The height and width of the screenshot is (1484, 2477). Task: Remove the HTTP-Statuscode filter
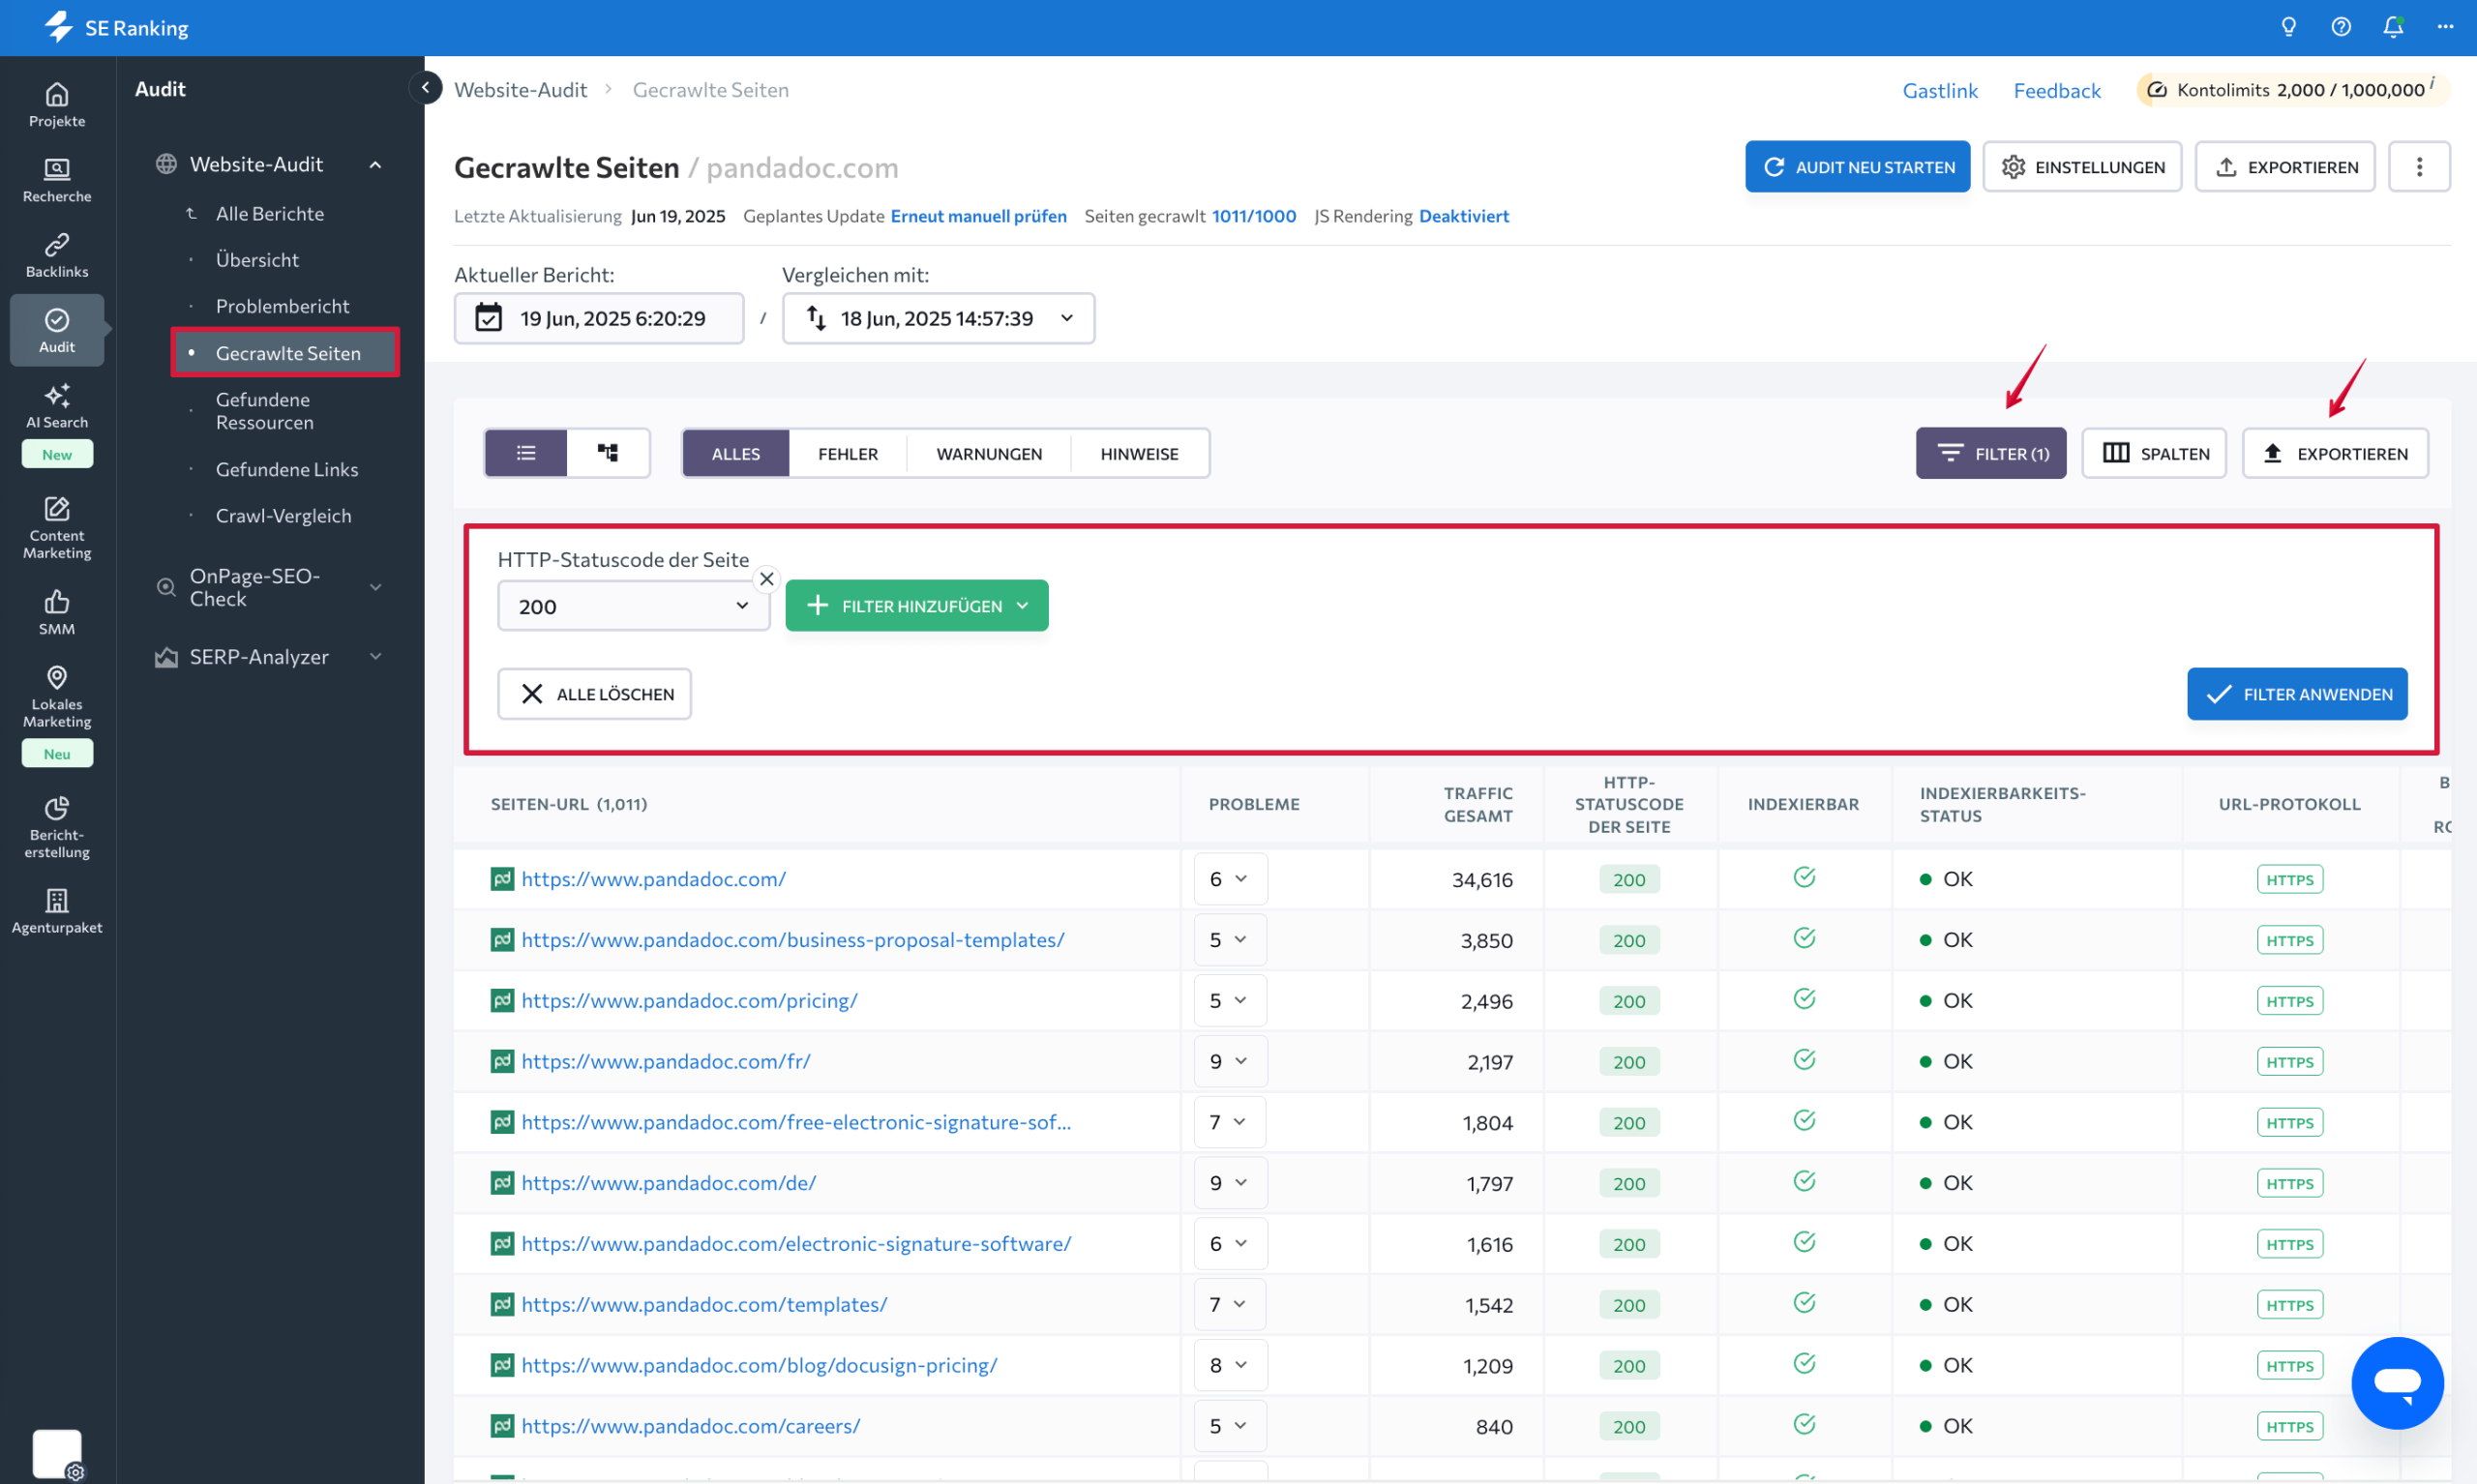pyautogui.click(x=767, y=579)
